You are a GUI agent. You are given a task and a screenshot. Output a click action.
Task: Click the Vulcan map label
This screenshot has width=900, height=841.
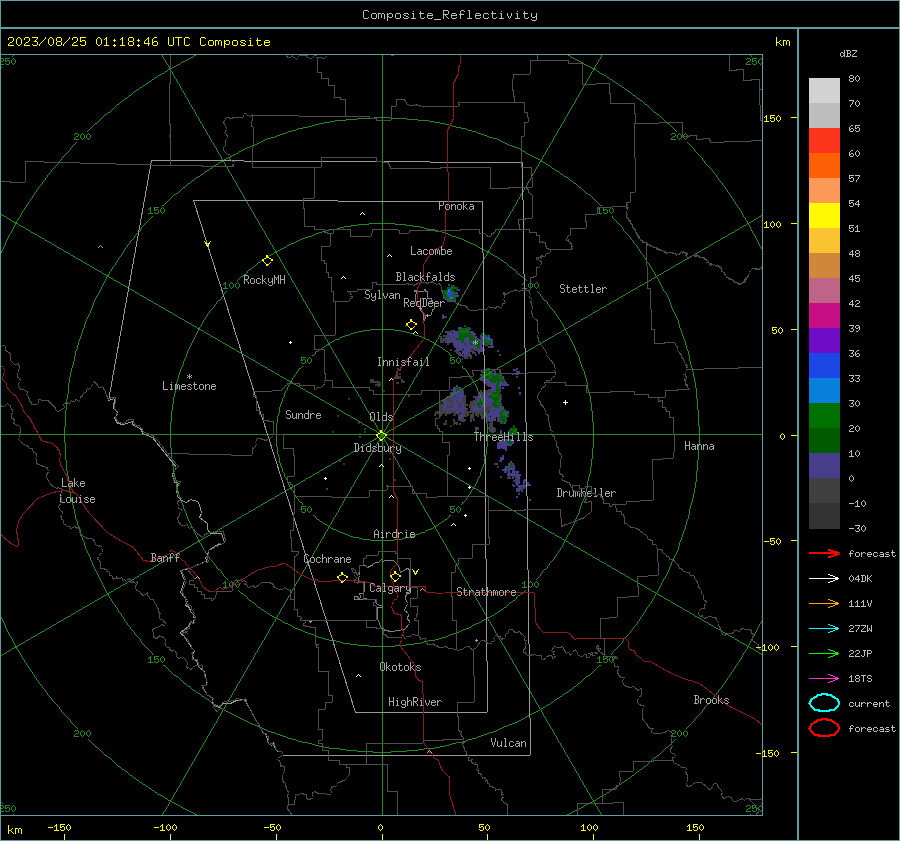(x=508, y=743)
